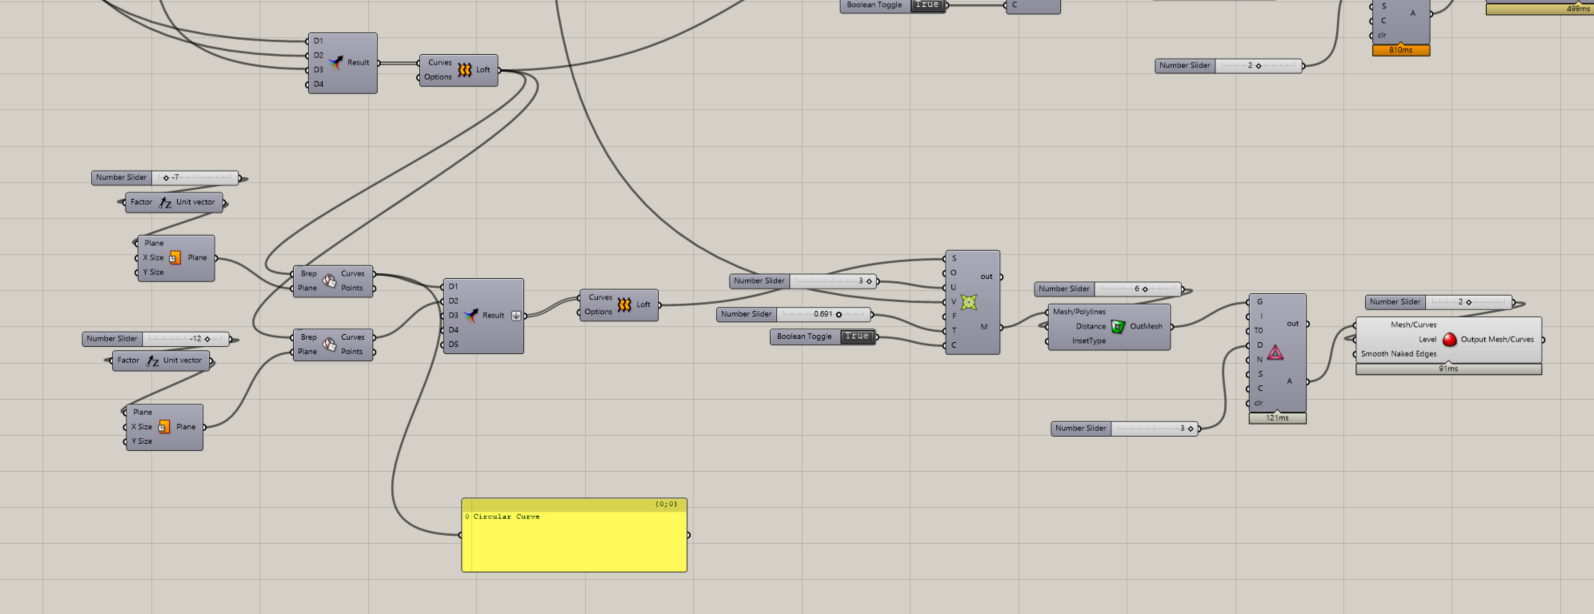Screen dimensions: 1594x614
Task: Click the orange 810ms profiler badge
Action: 1400,50
